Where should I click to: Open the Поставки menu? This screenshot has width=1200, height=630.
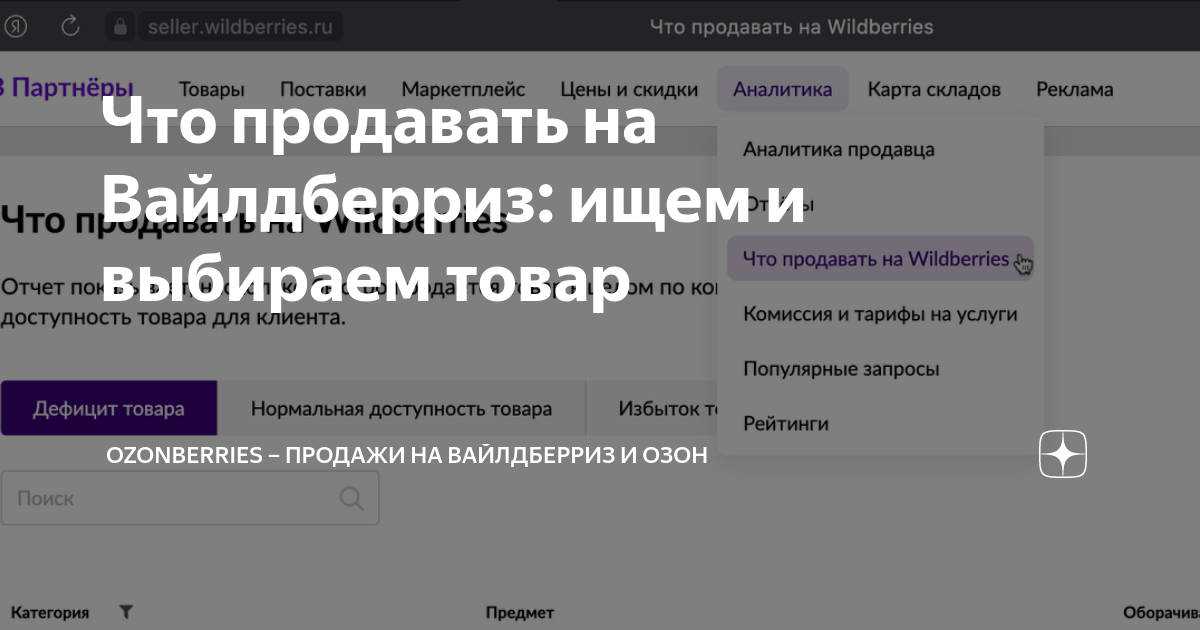[x=323, y=89]
